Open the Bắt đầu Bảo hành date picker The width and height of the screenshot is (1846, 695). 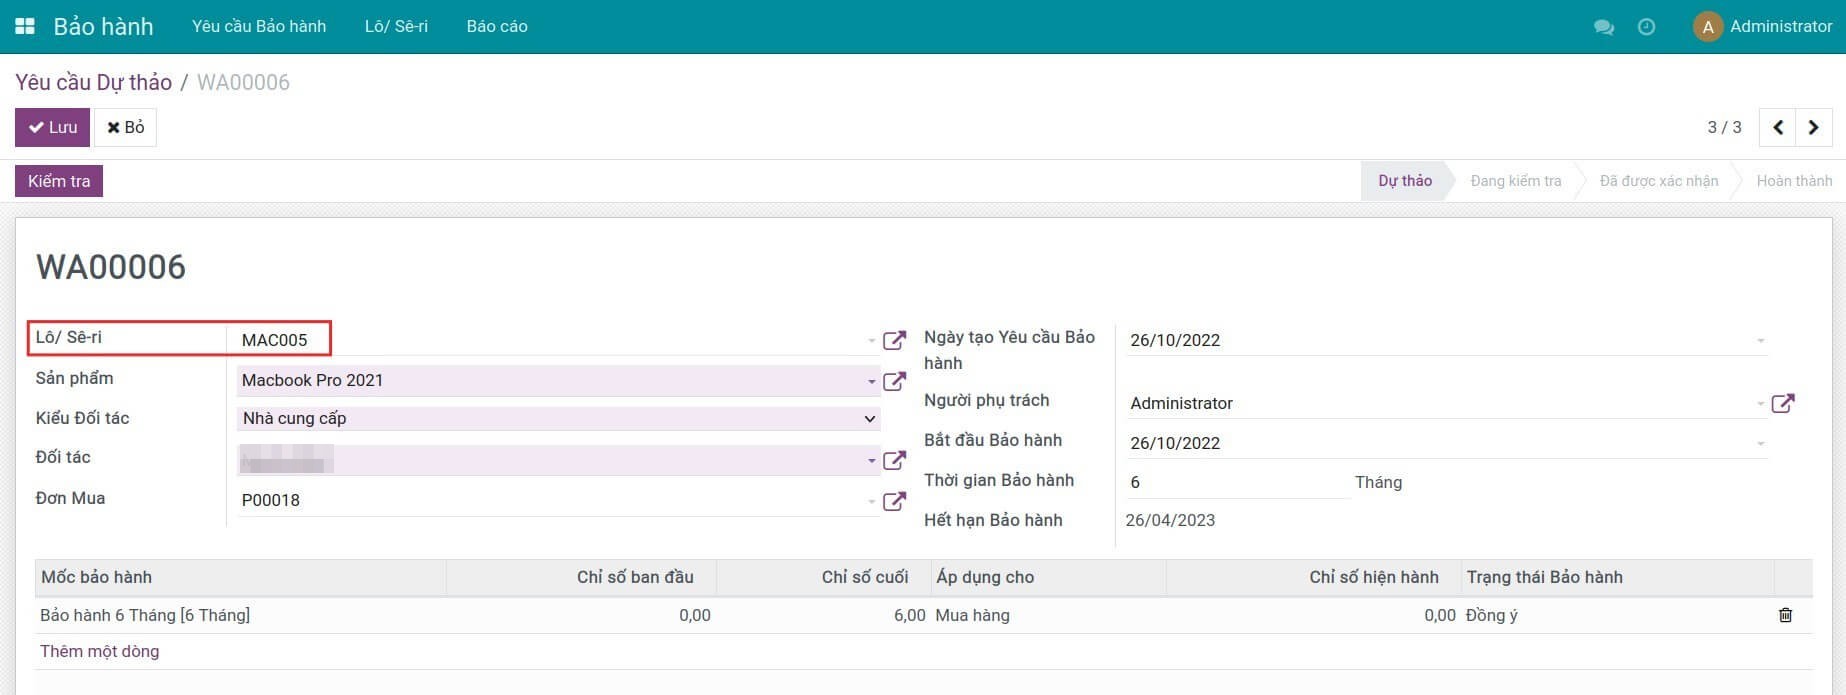pyautogui.click(x=1440, y=443)
